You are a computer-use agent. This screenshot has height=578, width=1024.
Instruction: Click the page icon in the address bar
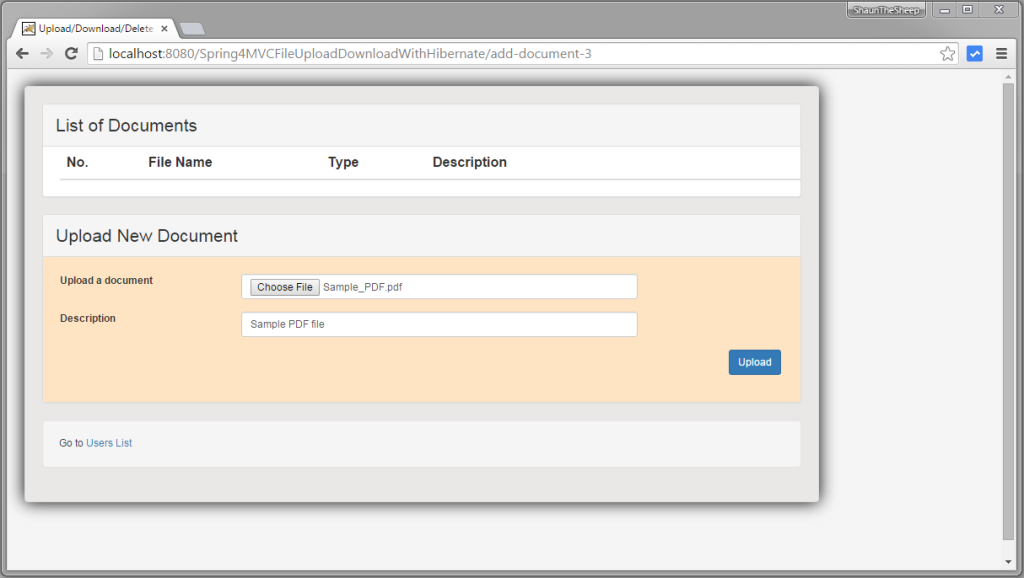(99, 53)
